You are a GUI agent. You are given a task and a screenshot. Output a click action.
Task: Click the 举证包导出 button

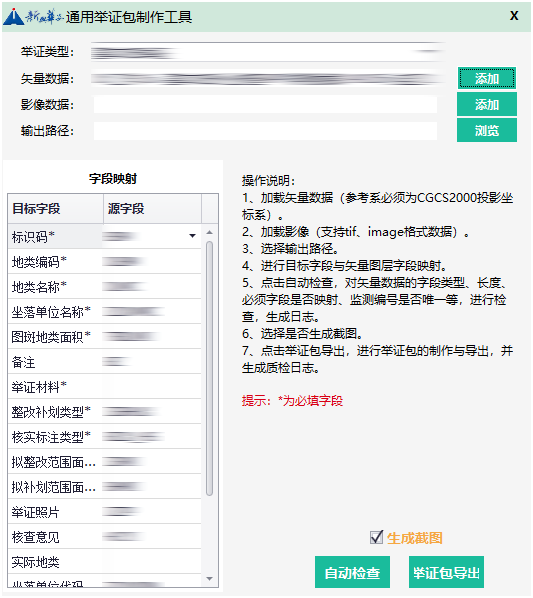[x=446, y=572]
